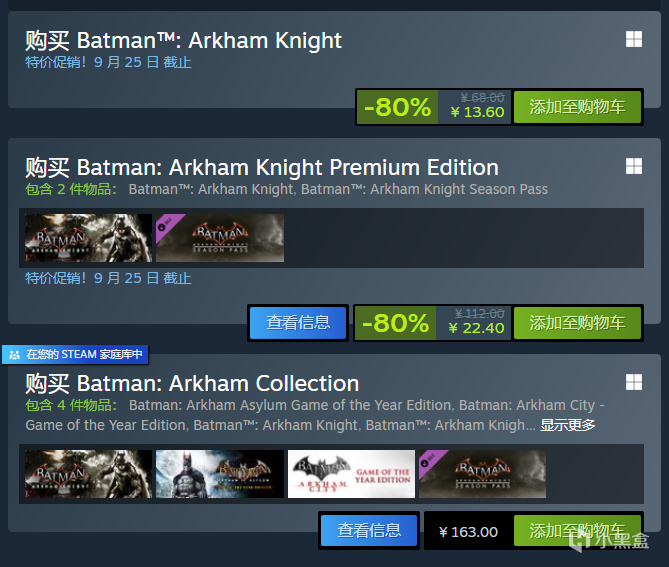Open Arkham Asylum thumbnail in Collection
This screenshot has height=567, width=669.
click(x=219, y=474)
